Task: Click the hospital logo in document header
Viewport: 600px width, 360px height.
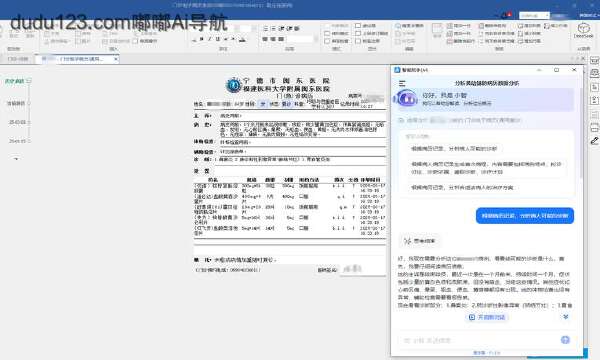Action: (x=233, y=85)
